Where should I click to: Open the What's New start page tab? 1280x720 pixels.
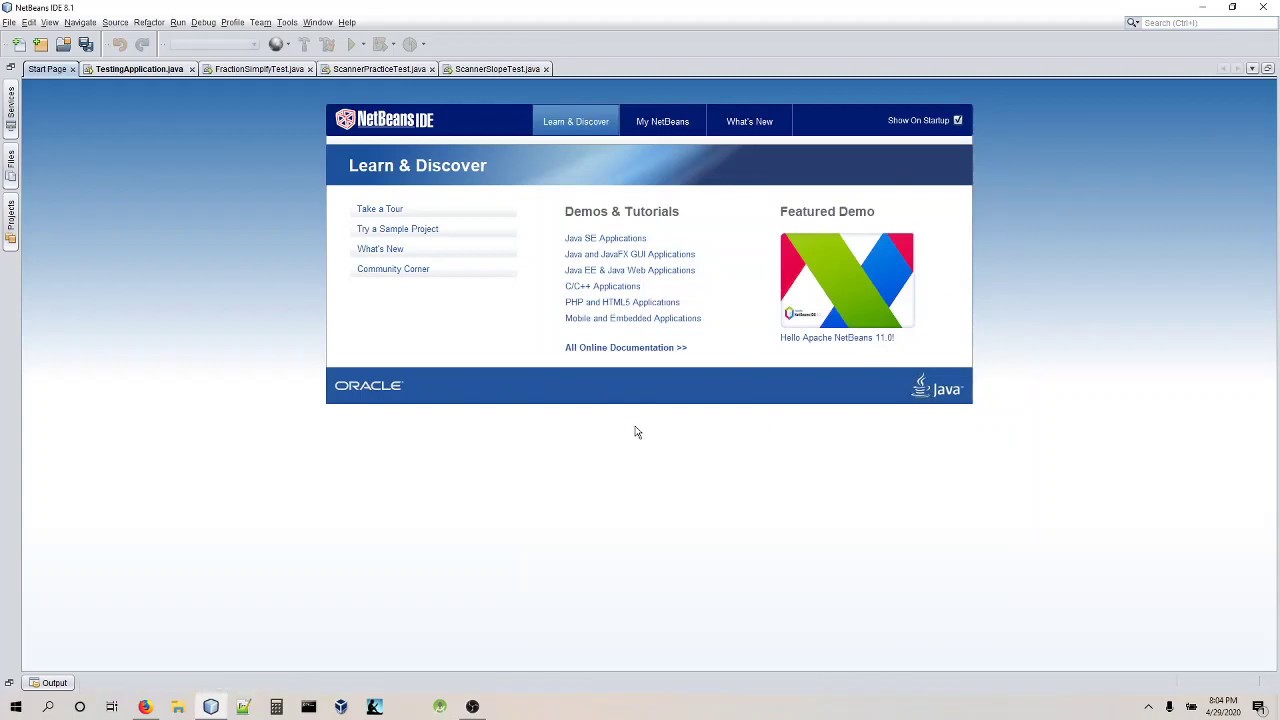[x=749, y=121]
